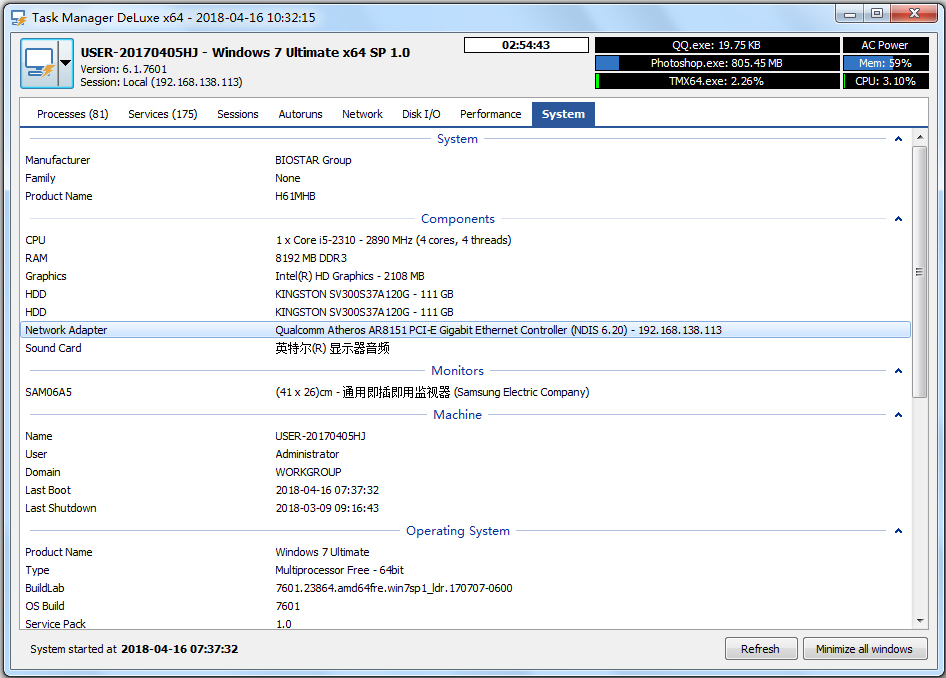This screenshot has width=946, height=678.
Task: Collapse the System section
Action: pos(898,139)
